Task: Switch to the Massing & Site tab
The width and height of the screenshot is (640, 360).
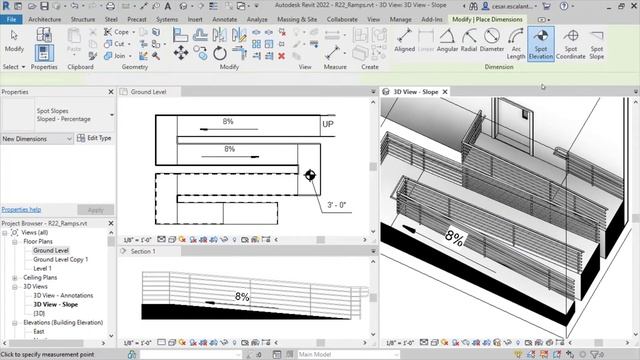Action: (x=297, y=19)
